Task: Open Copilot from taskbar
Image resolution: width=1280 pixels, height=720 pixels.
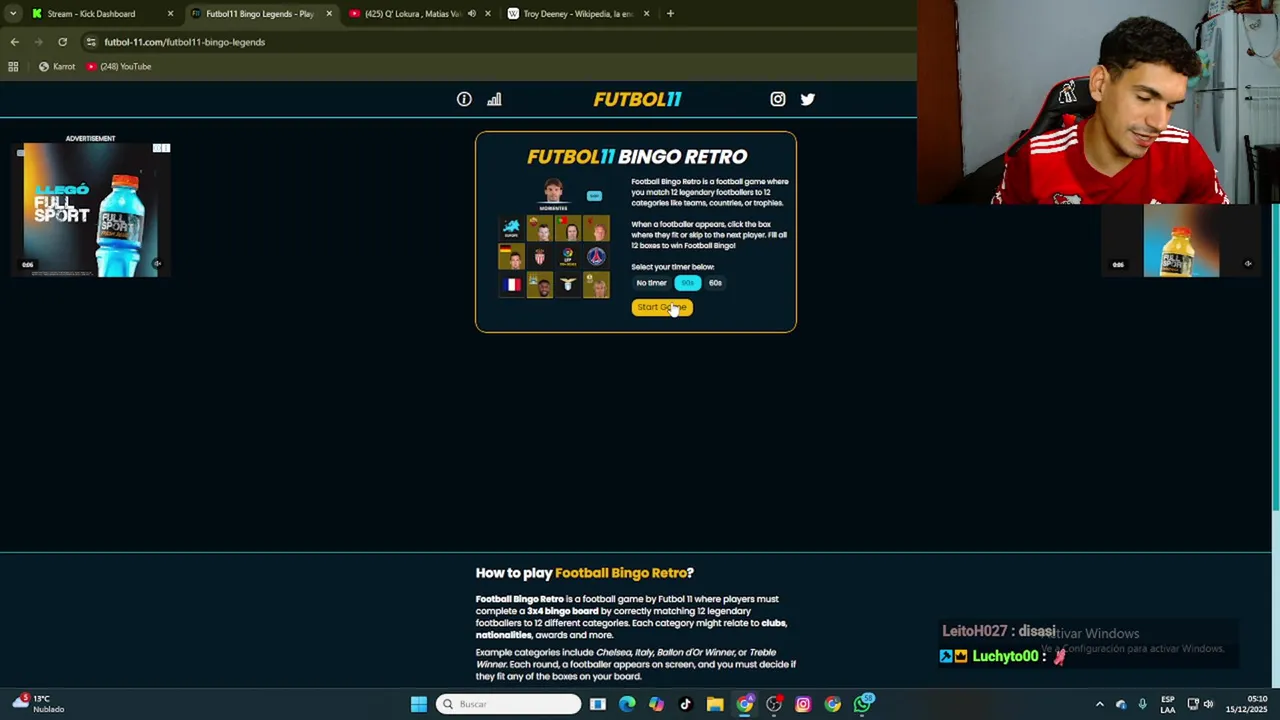Action: click(x=656, y=704)
